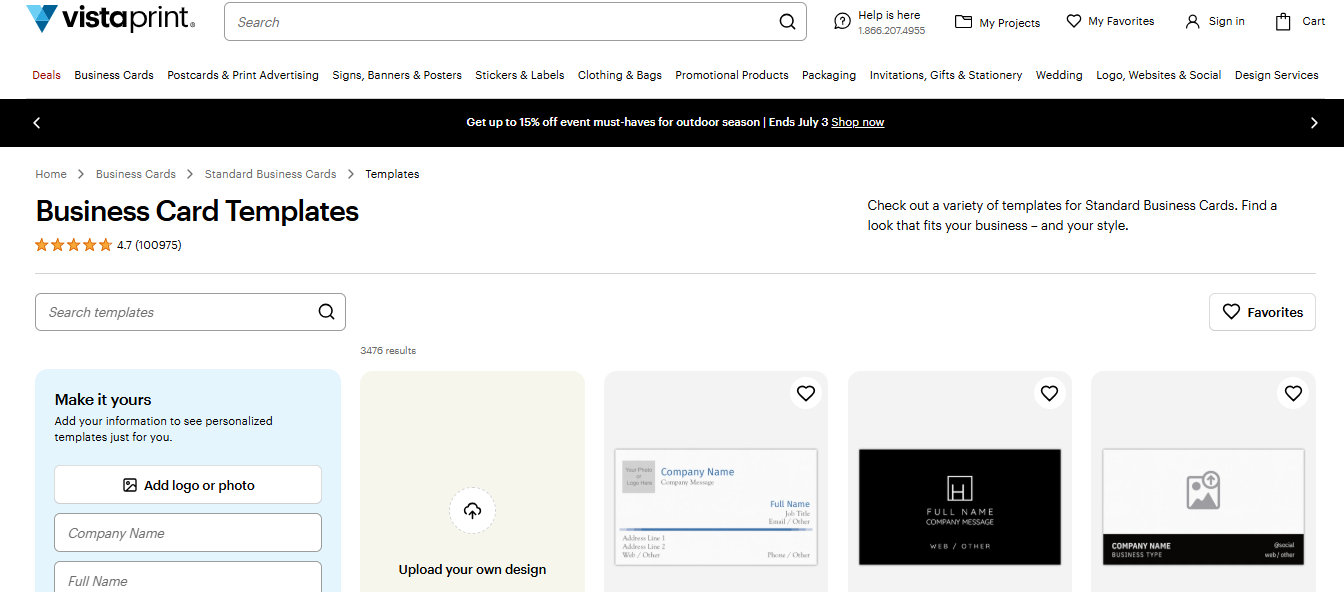This screenshot has height=592, width=1344.
Task: Select the Upload your own design tile
Action: pos(472,510)
